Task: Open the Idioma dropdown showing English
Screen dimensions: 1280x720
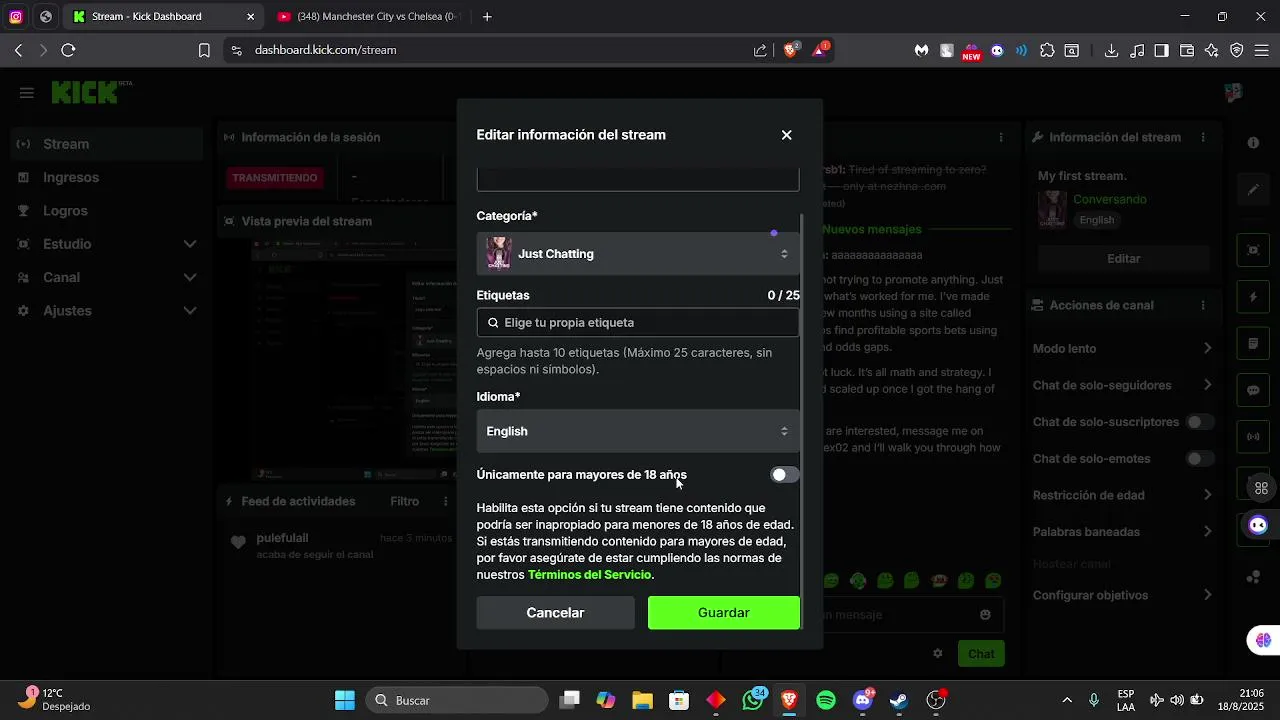Action: [638, 431]
